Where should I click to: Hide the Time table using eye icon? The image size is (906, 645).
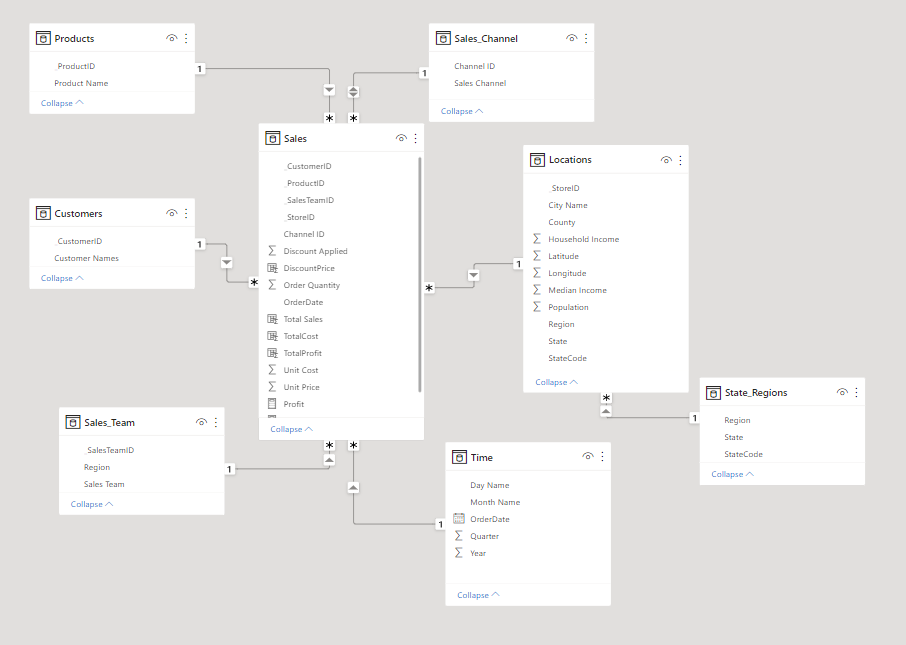pos(588,457)
